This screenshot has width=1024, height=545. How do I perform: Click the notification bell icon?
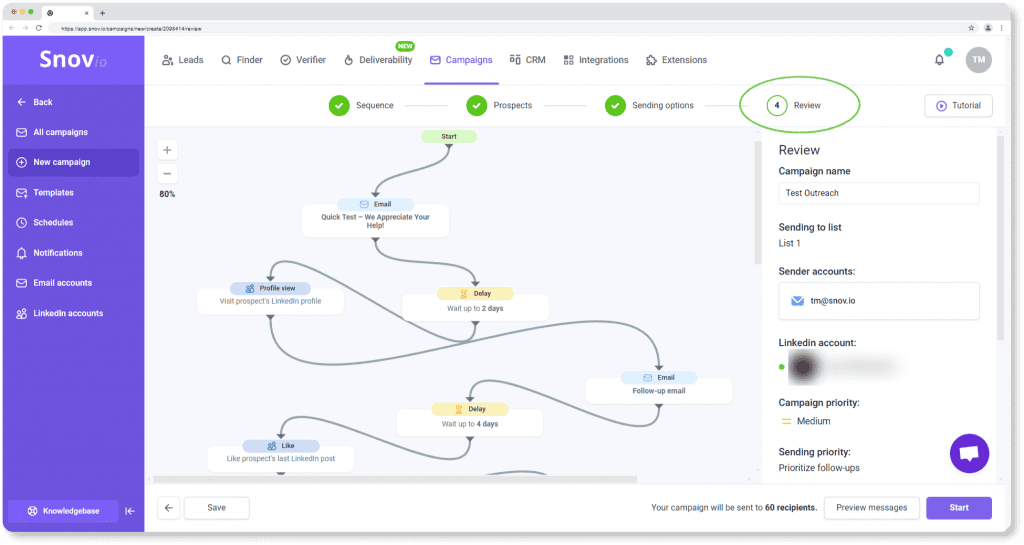point(939,60)
